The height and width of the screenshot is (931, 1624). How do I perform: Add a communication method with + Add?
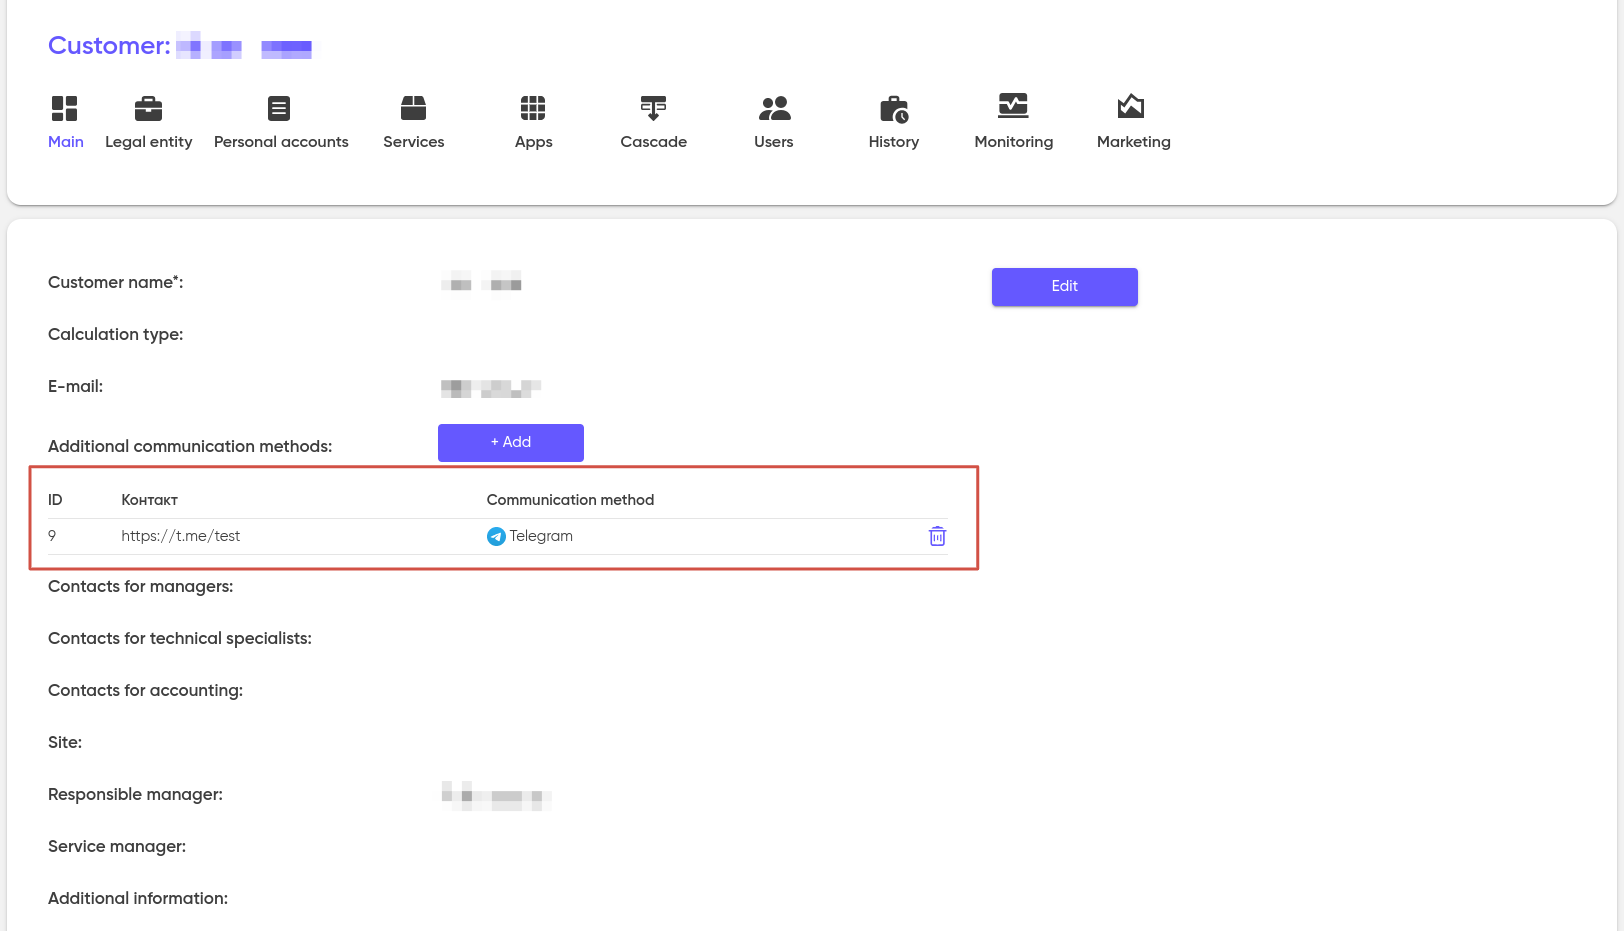coord(511,443)
